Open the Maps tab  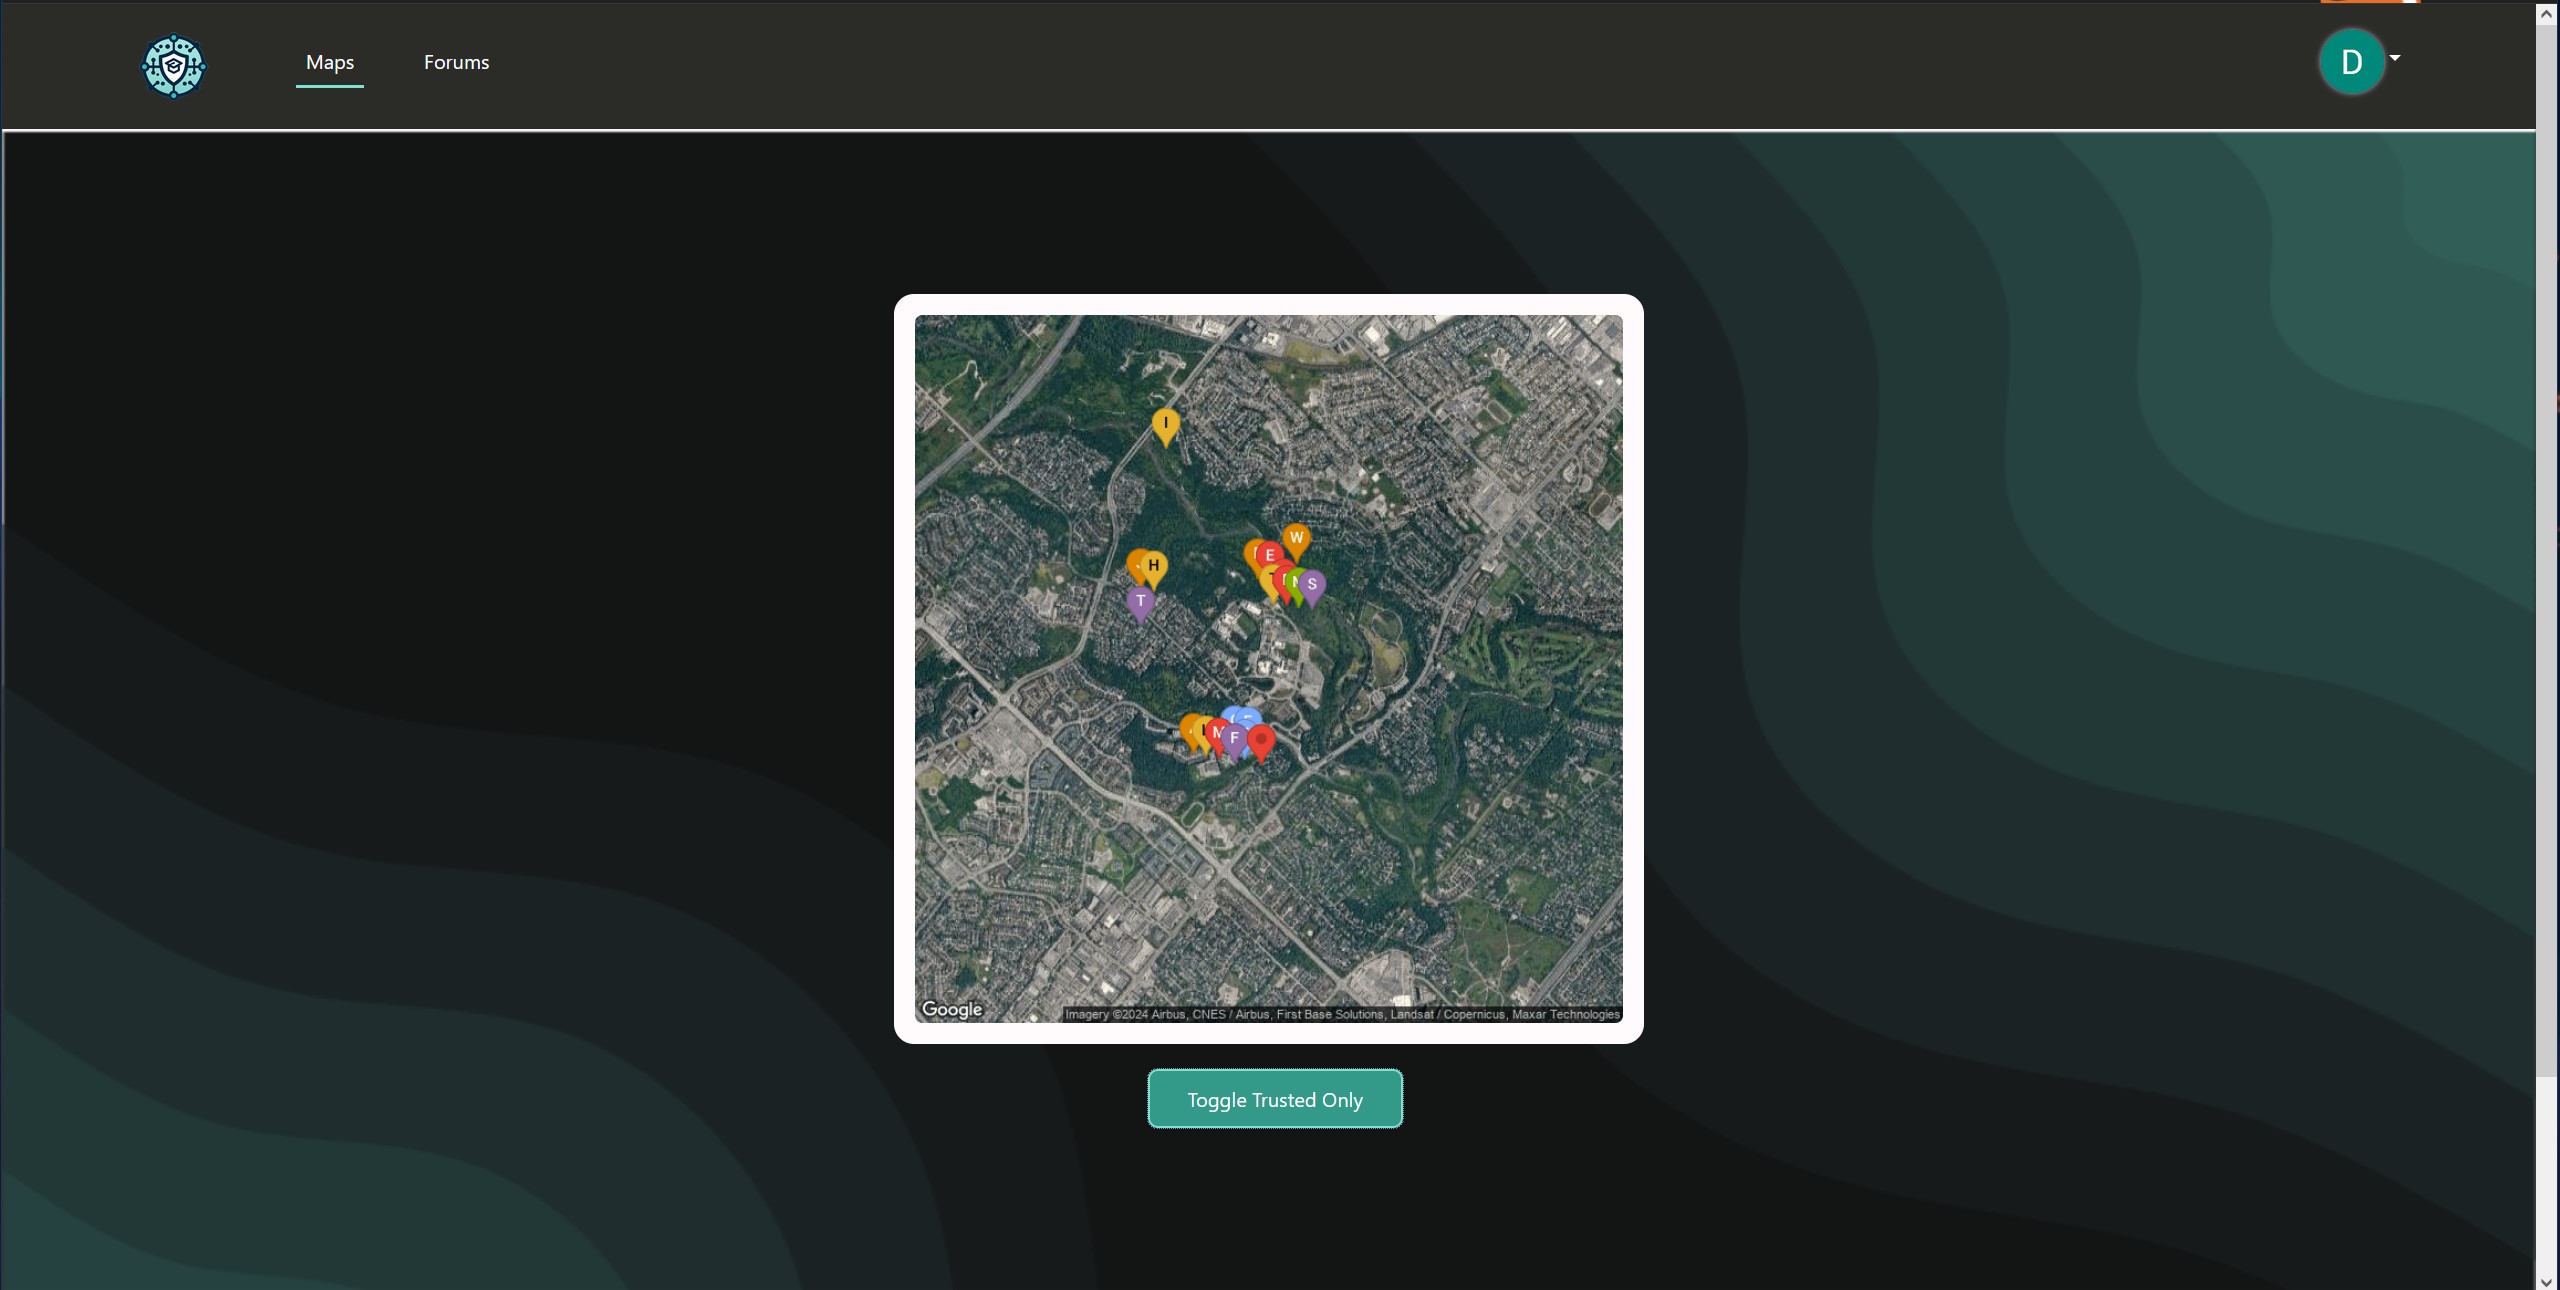coord(330,62)
